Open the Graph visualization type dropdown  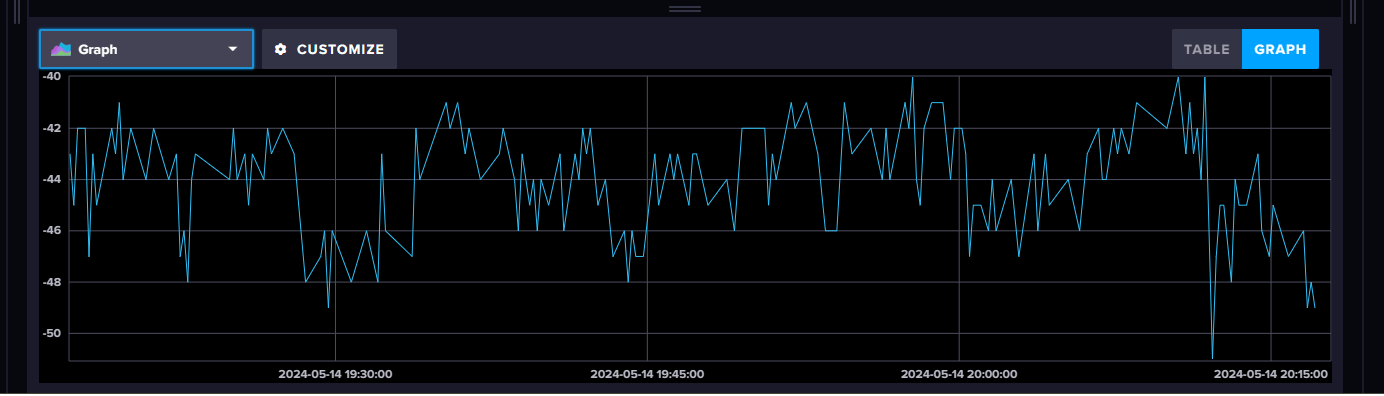146,49
